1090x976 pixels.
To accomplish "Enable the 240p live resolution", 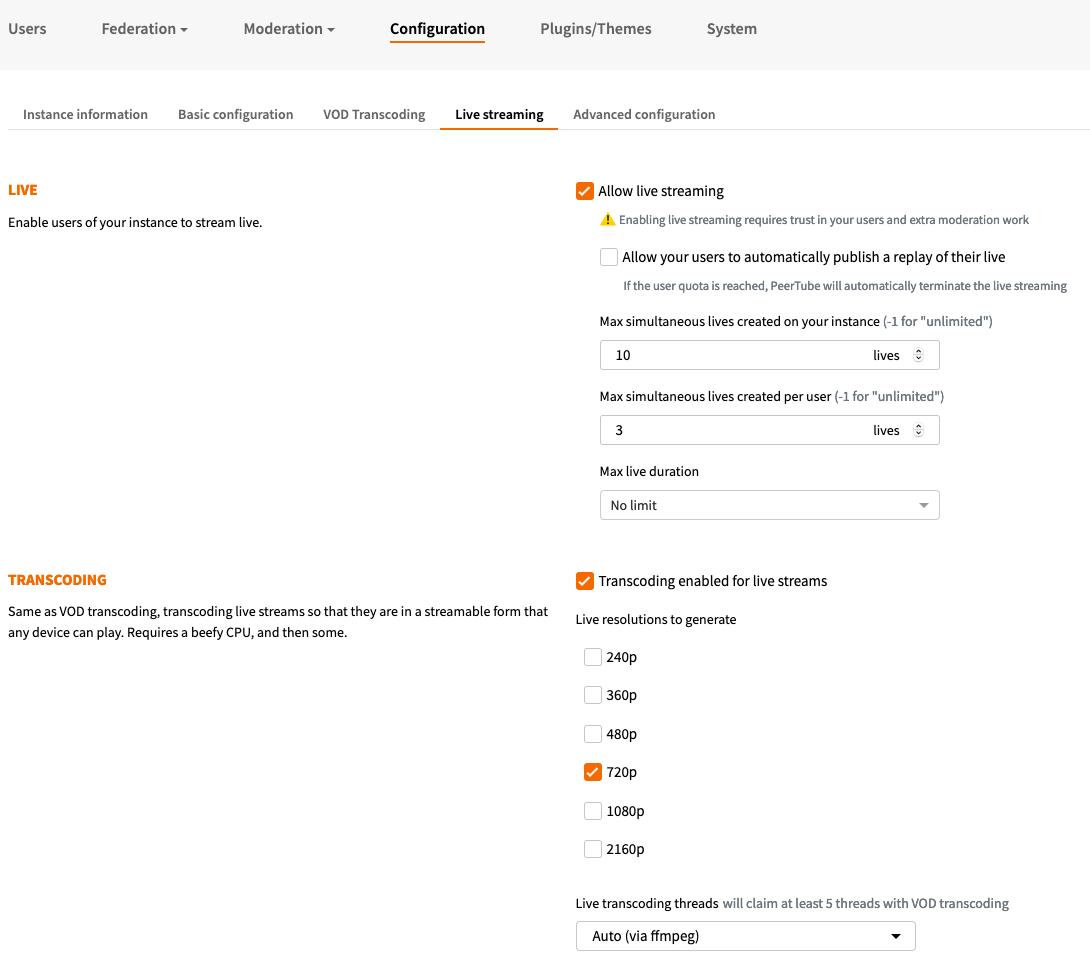I will 593,657.
